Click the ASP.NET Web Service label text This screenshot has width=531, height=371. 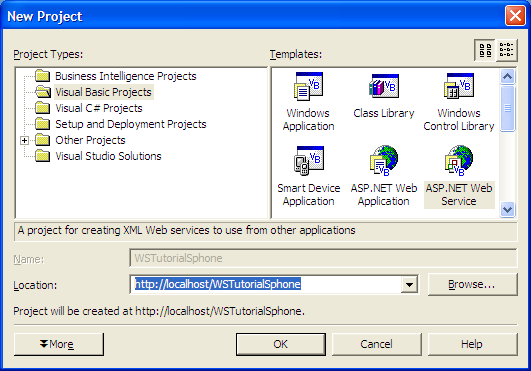(459, 195)
